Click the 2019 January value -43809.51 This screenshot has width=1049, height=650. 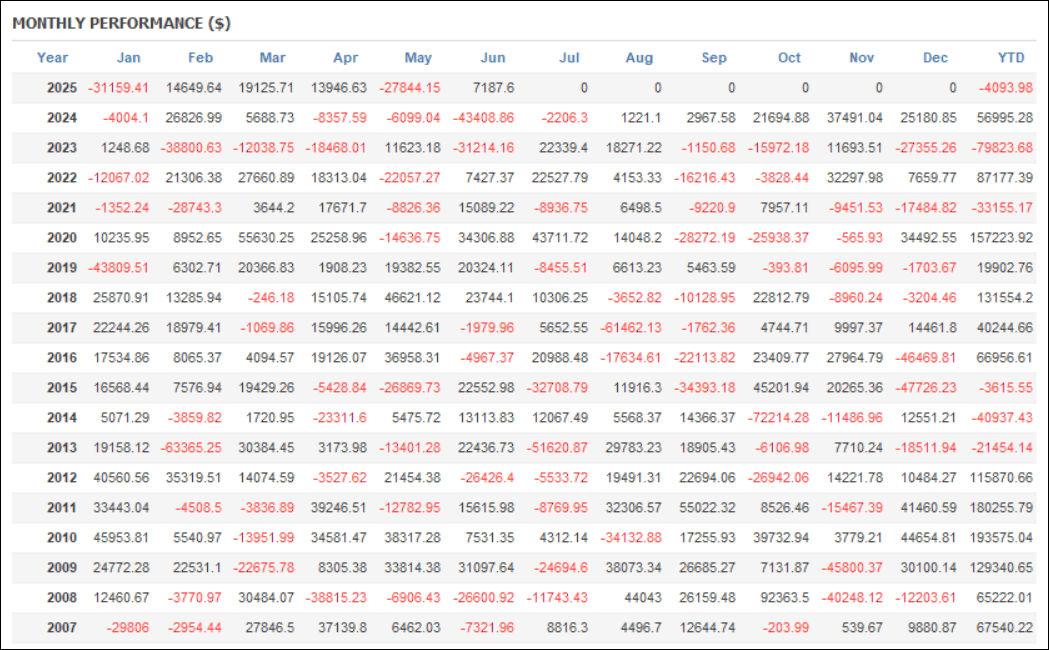pyautogui.click(x=118, y=268)
